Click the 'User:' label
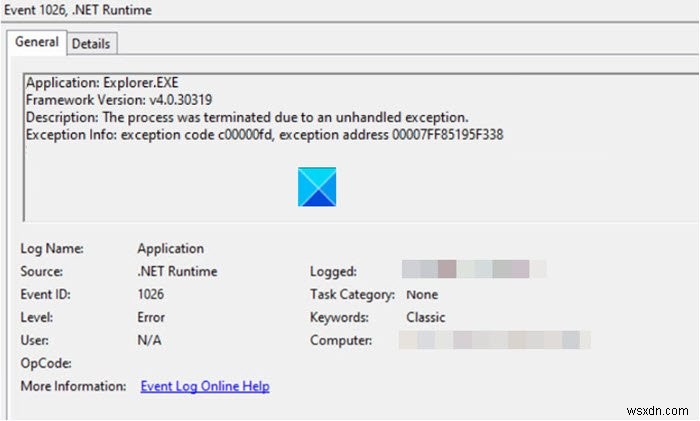 [x=35, y=341]
